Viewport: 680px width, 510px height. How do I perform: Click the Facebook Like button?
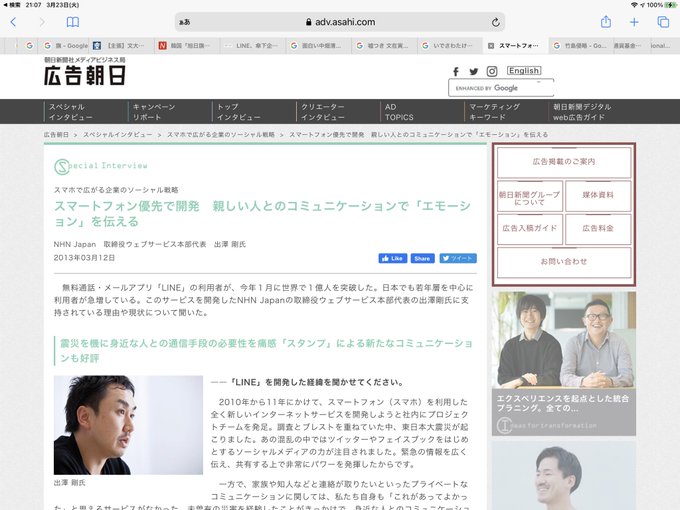[392, 258]
